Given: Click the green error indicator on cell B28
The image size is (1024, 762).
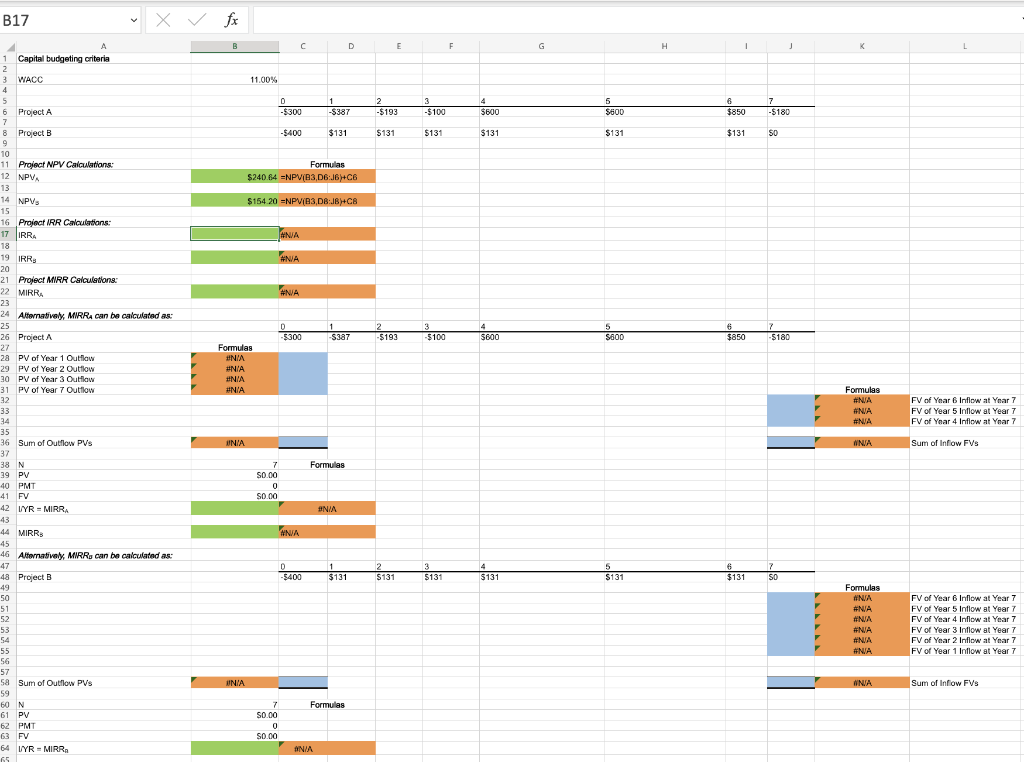Looking at the screenshot, I should click(194, 354).
